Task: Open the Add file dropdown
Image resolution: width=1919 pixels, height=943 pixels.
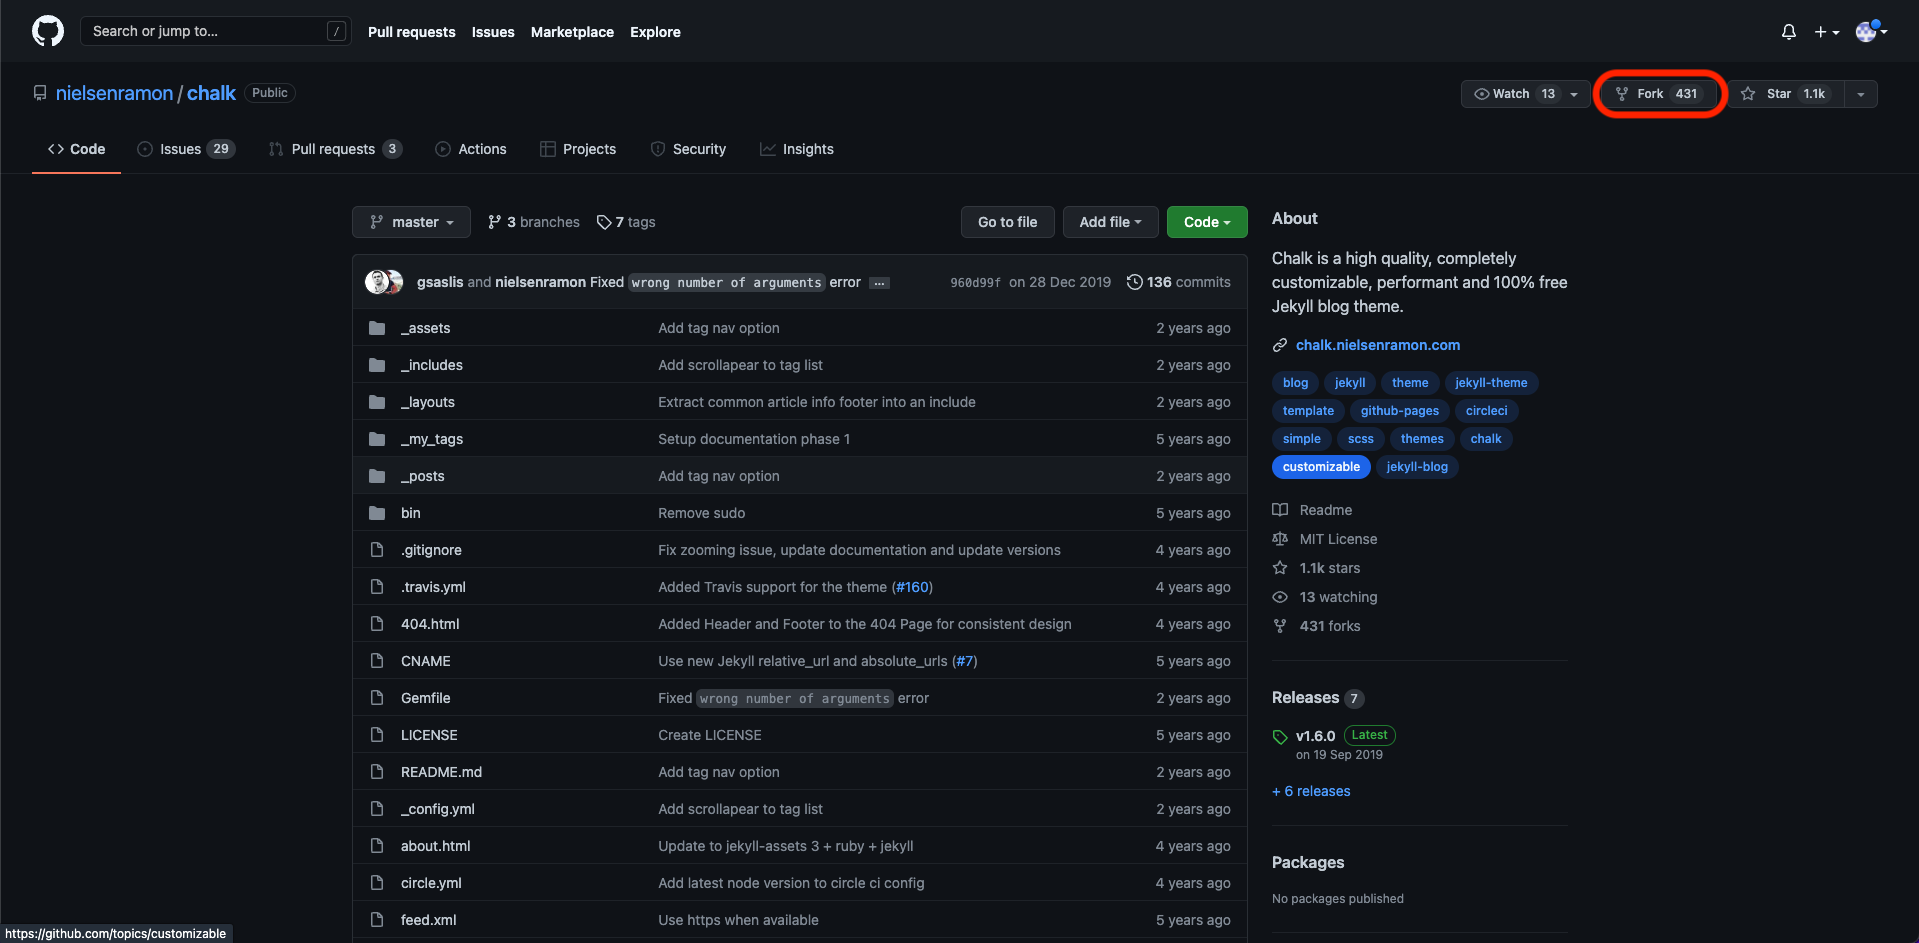Action: click(x=1110, y=222)
